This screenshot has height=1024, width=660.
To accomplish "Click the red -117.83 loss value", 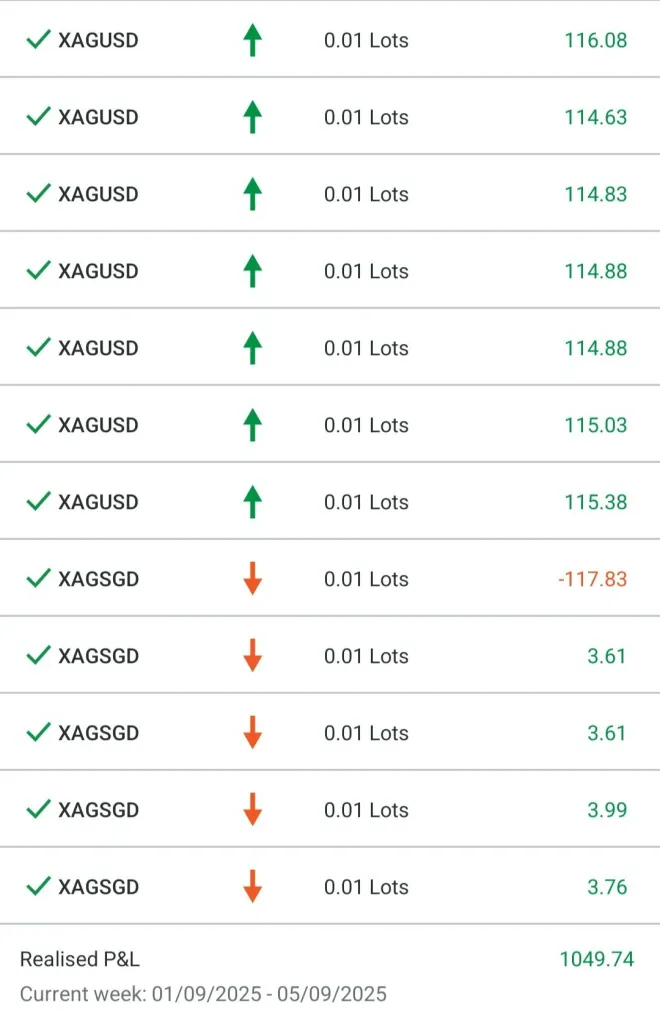I will 593,579.
